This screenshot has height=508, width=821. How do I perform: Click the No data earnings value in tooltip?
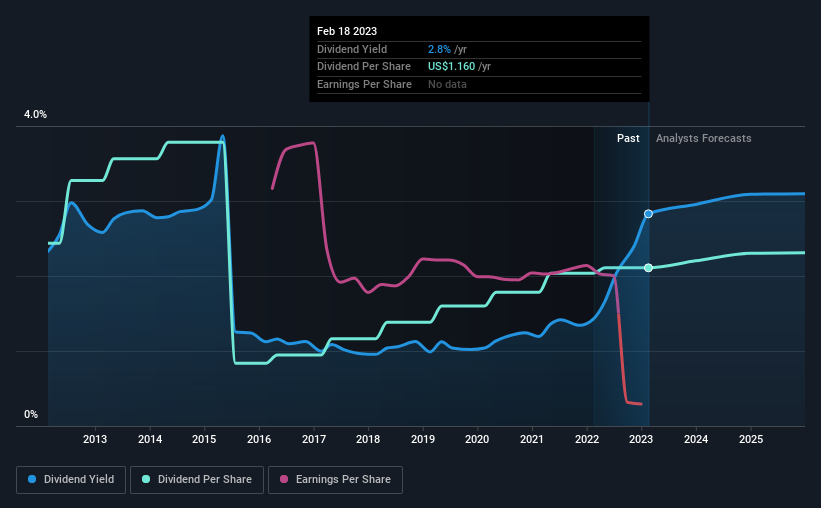click(x=447, y=84)
